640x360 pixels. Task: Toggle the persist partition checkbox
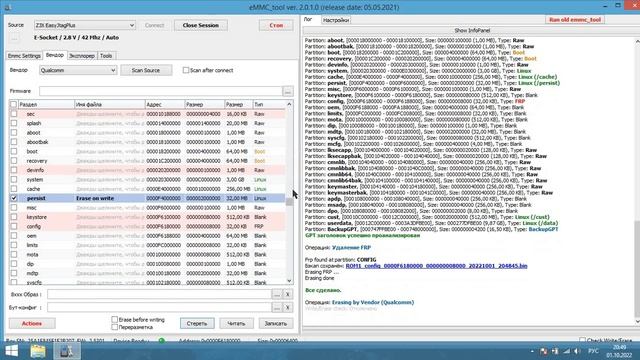click(14, 198)
